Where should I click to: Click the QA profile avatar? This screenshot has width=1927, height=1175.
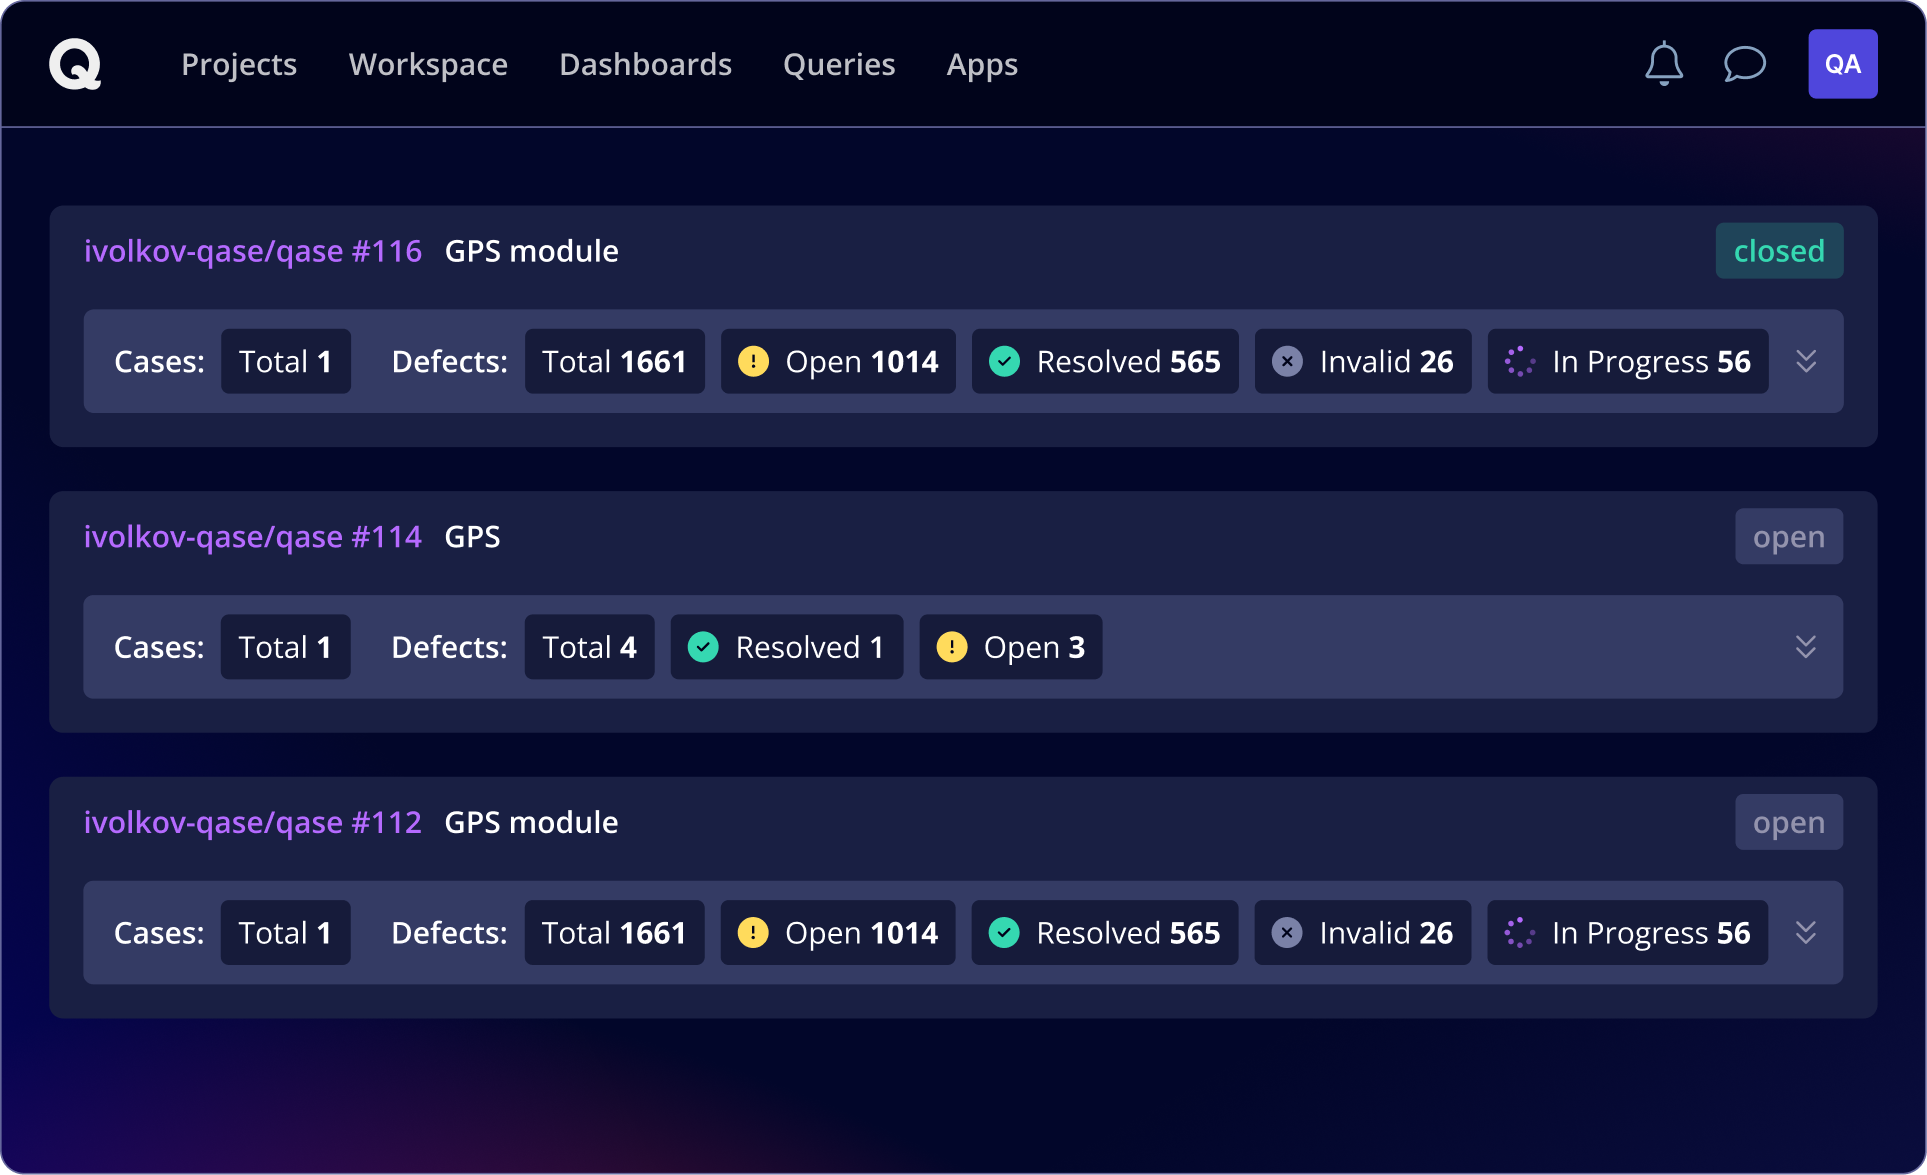coord(1842,64)
